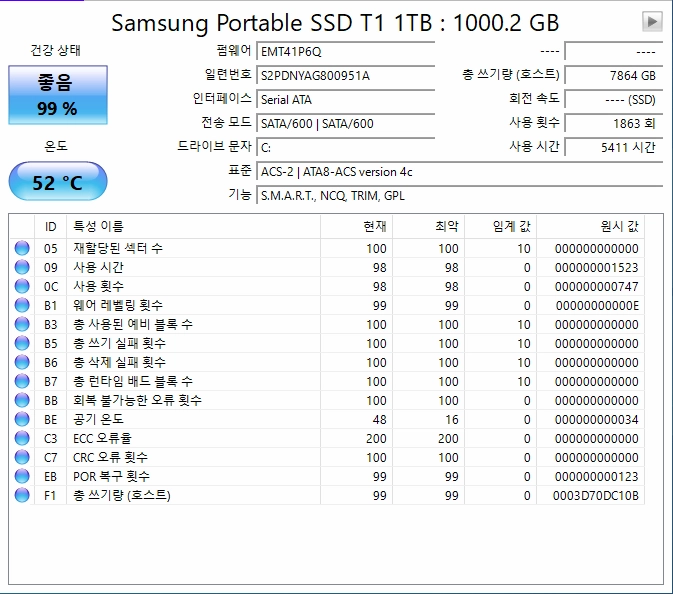Click status orb icon for row 09
The height and width of the screenshot is (594, 673).
22,267
